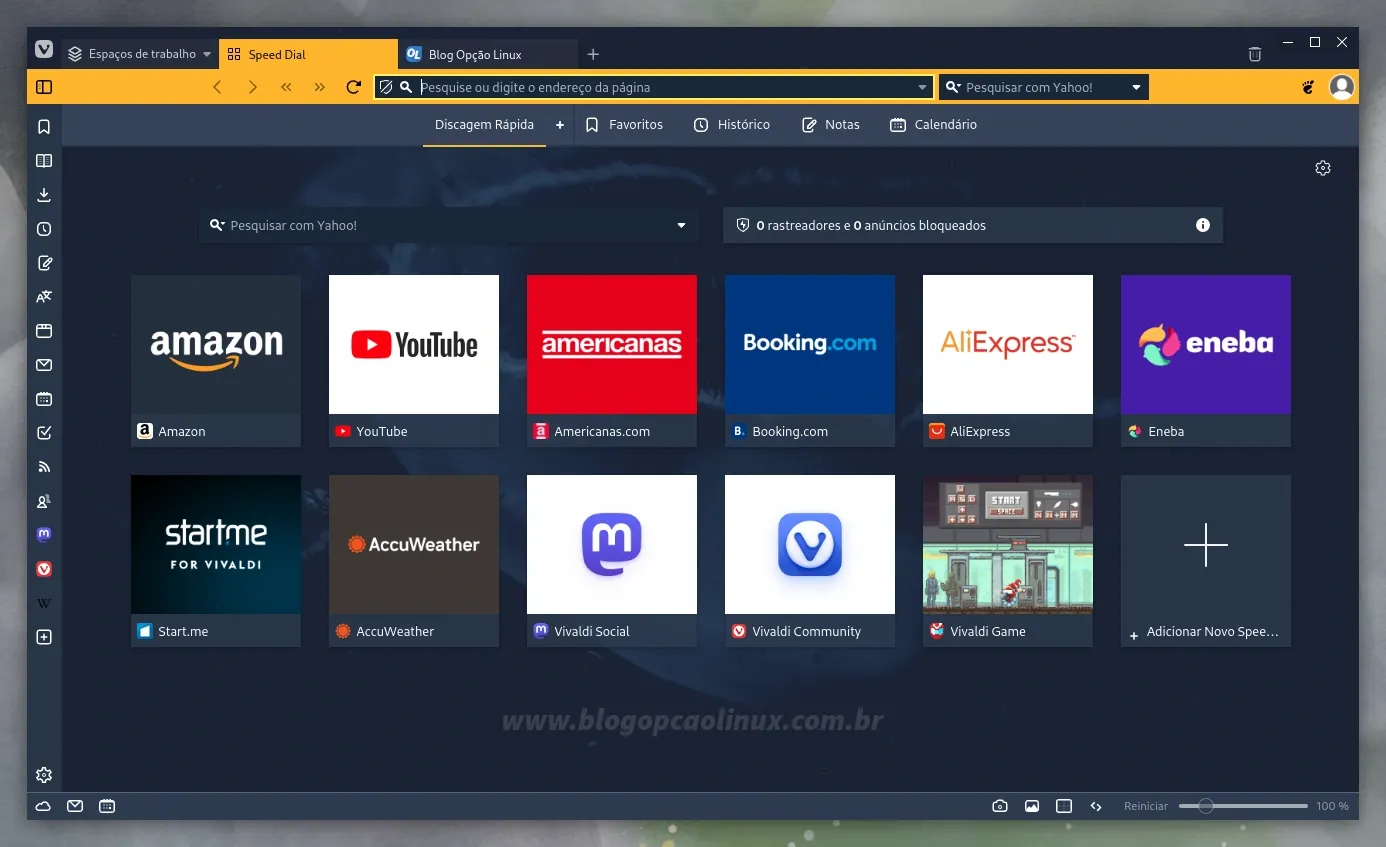Click the capture page camera icon
The image size is (1386, 847).
1000,806
